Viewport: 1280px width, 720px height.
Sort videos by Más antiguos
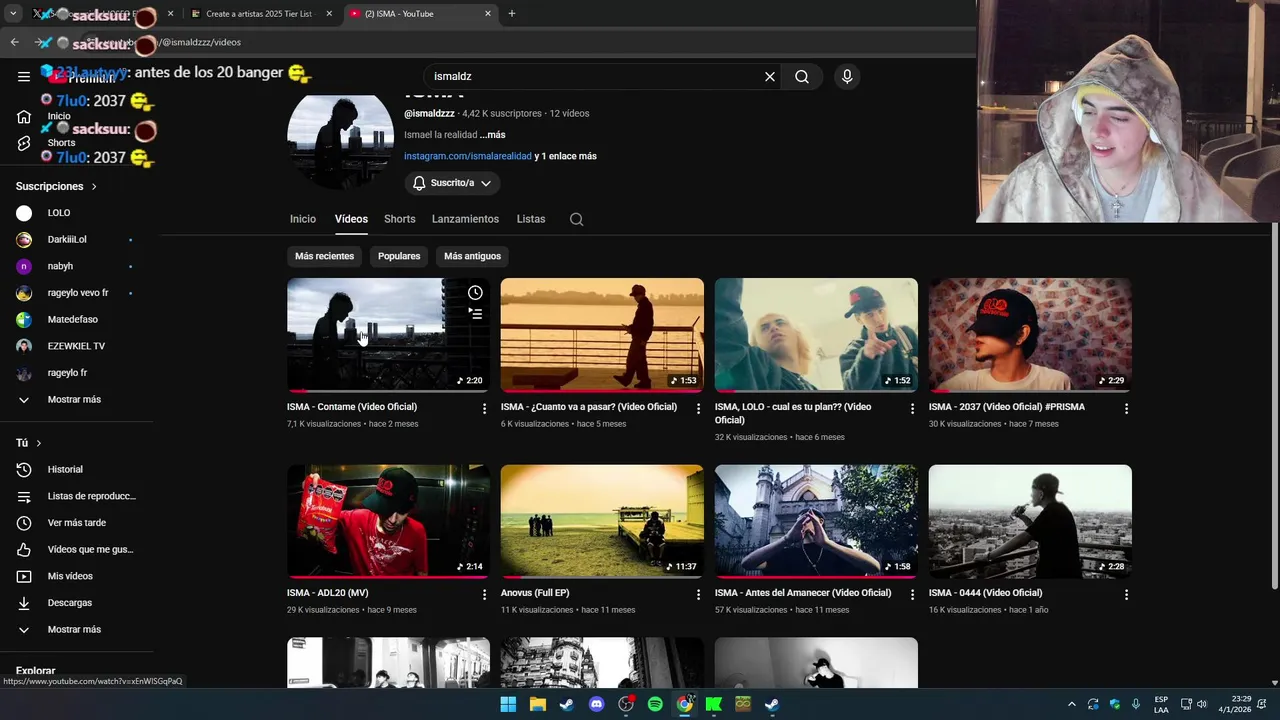tap(472, 256)
